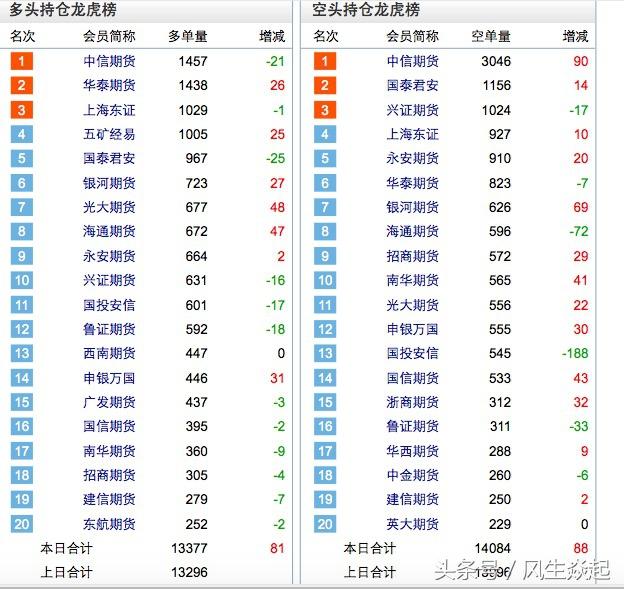Click rank 18 badge beside 中金期货

coord(325,475)
